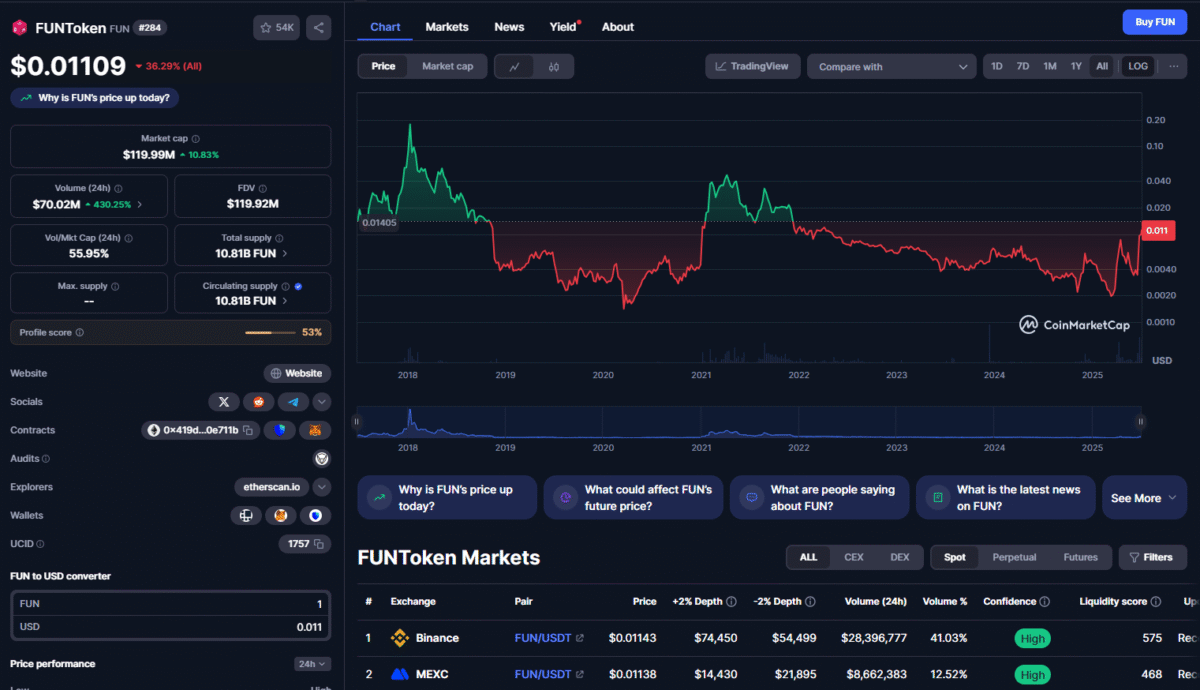Switch to the Markets tab

coord(447,27)
